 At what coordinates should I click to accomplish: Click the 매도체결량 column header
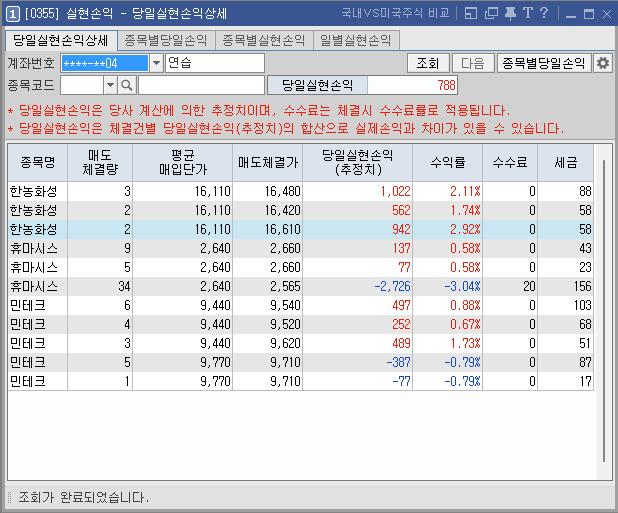pyautogui.click(x=100, y=162)
